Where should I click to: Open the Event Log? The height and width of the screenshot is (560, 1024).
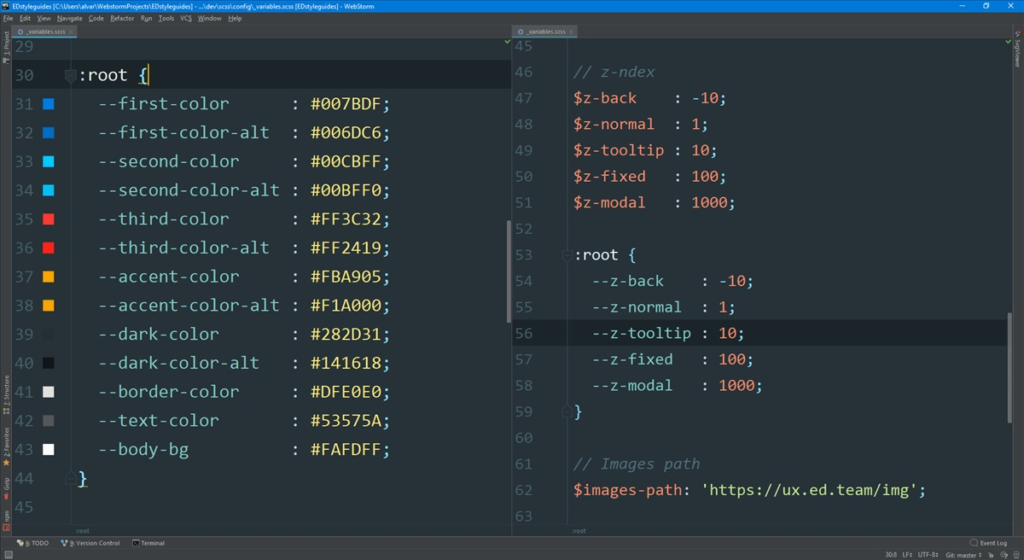coord(988,543)
